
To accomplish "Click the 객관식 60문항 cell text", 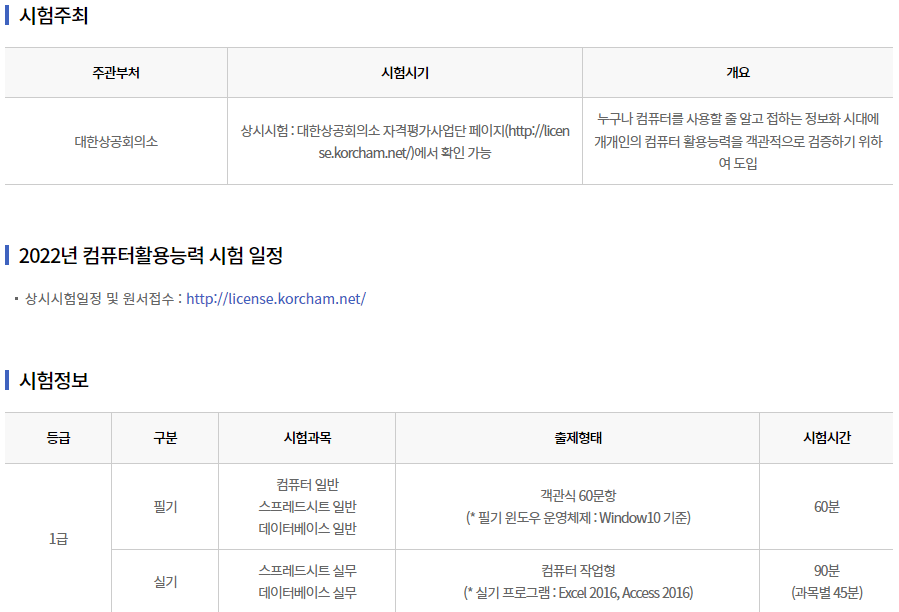I will (x=578, y=495).
